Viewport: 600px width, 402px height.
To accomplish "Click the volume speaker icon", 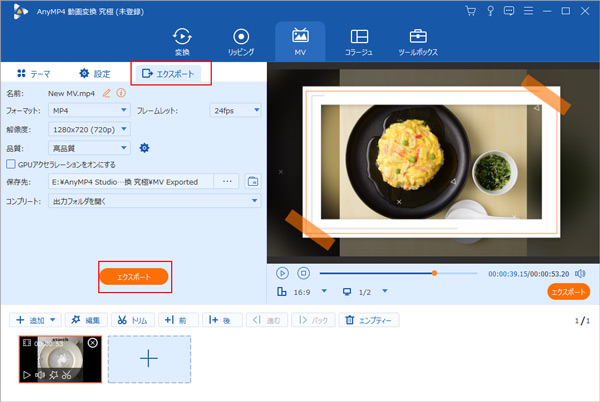I will [580, 273].
